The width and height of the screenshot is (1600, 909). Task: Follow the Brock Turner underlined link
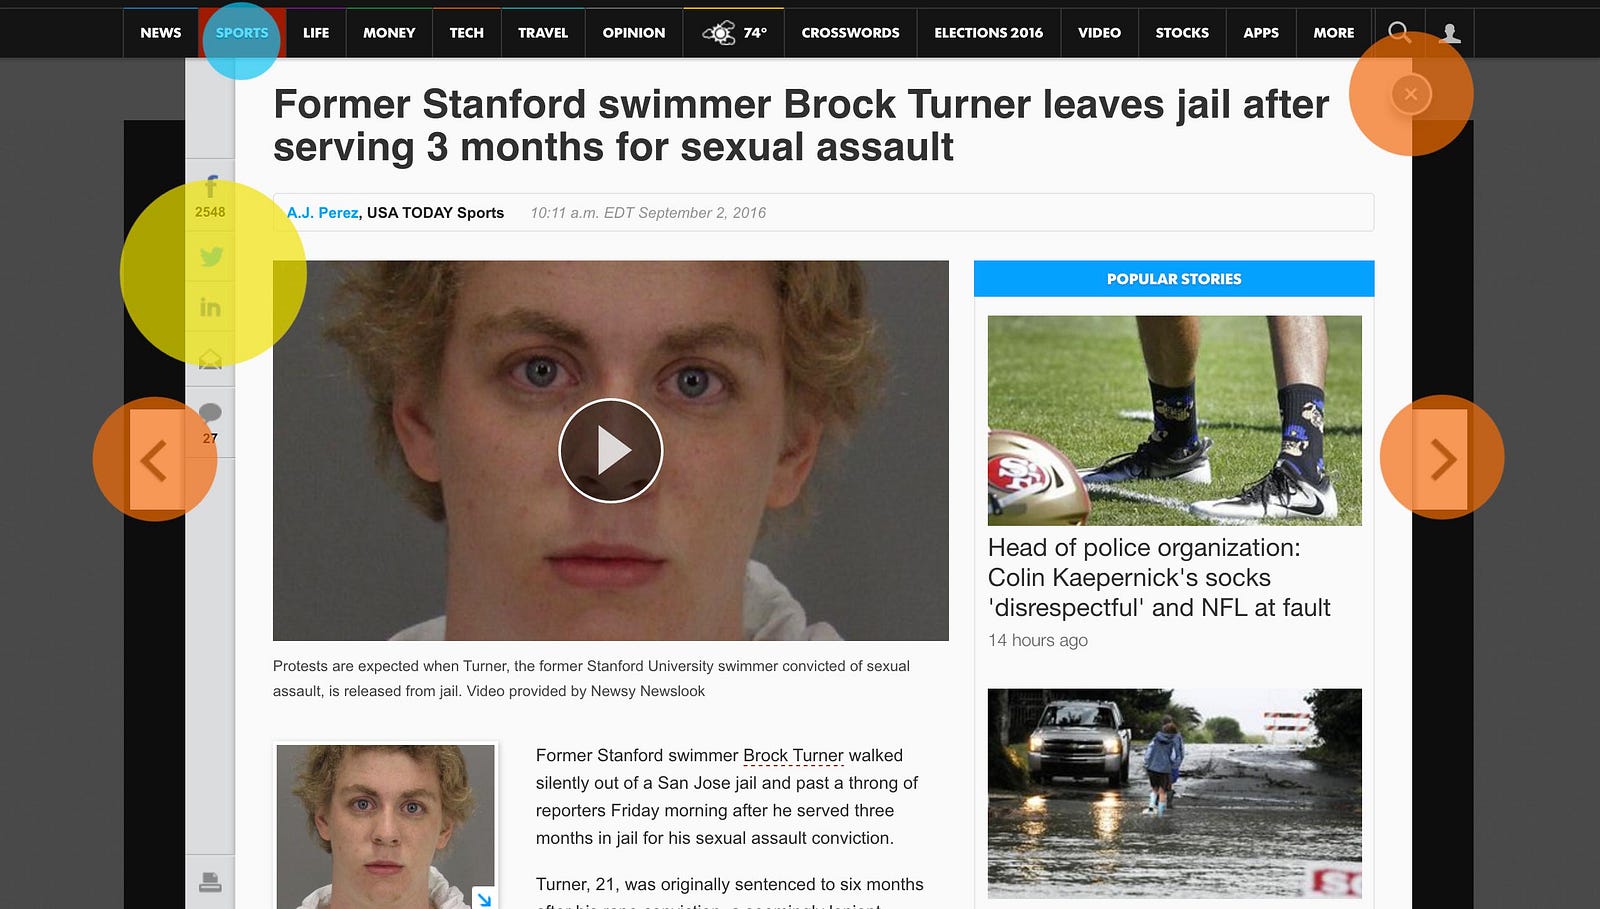[x=793, y=756]
